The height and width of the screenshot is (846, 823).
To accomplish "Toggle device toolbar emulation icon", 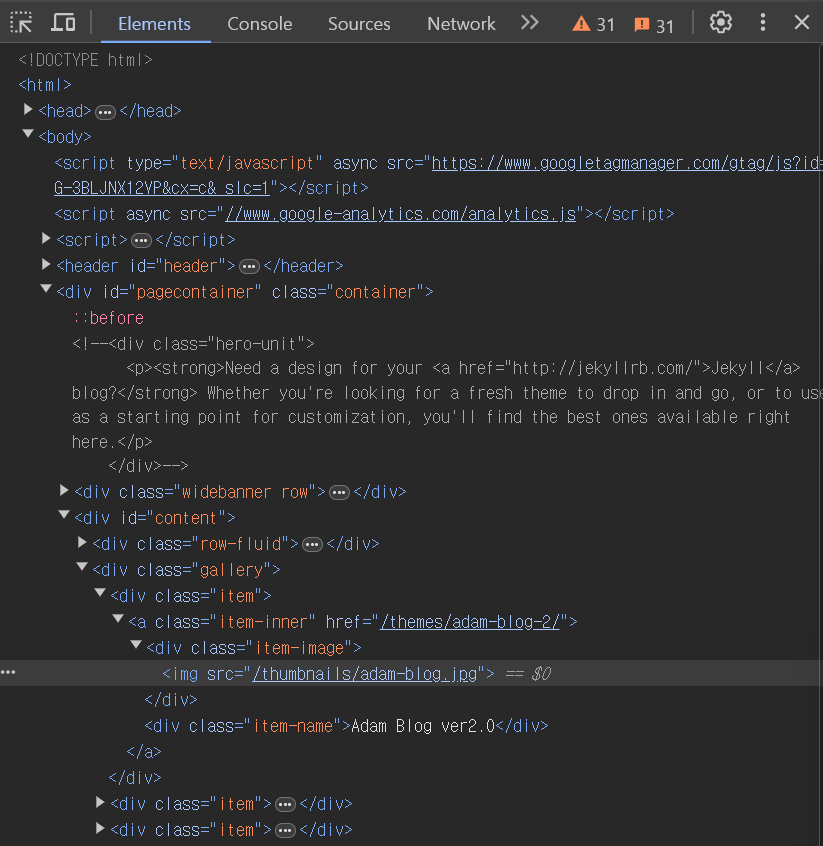I will point(63,23).
